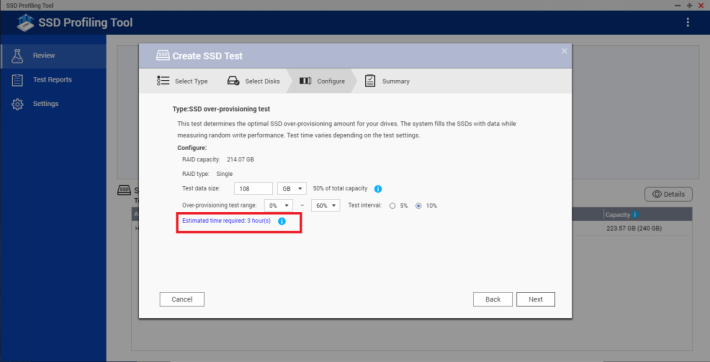710x362 pixels.
Task: Click the SSD icon behind the dialog
Action: [124, 190]
